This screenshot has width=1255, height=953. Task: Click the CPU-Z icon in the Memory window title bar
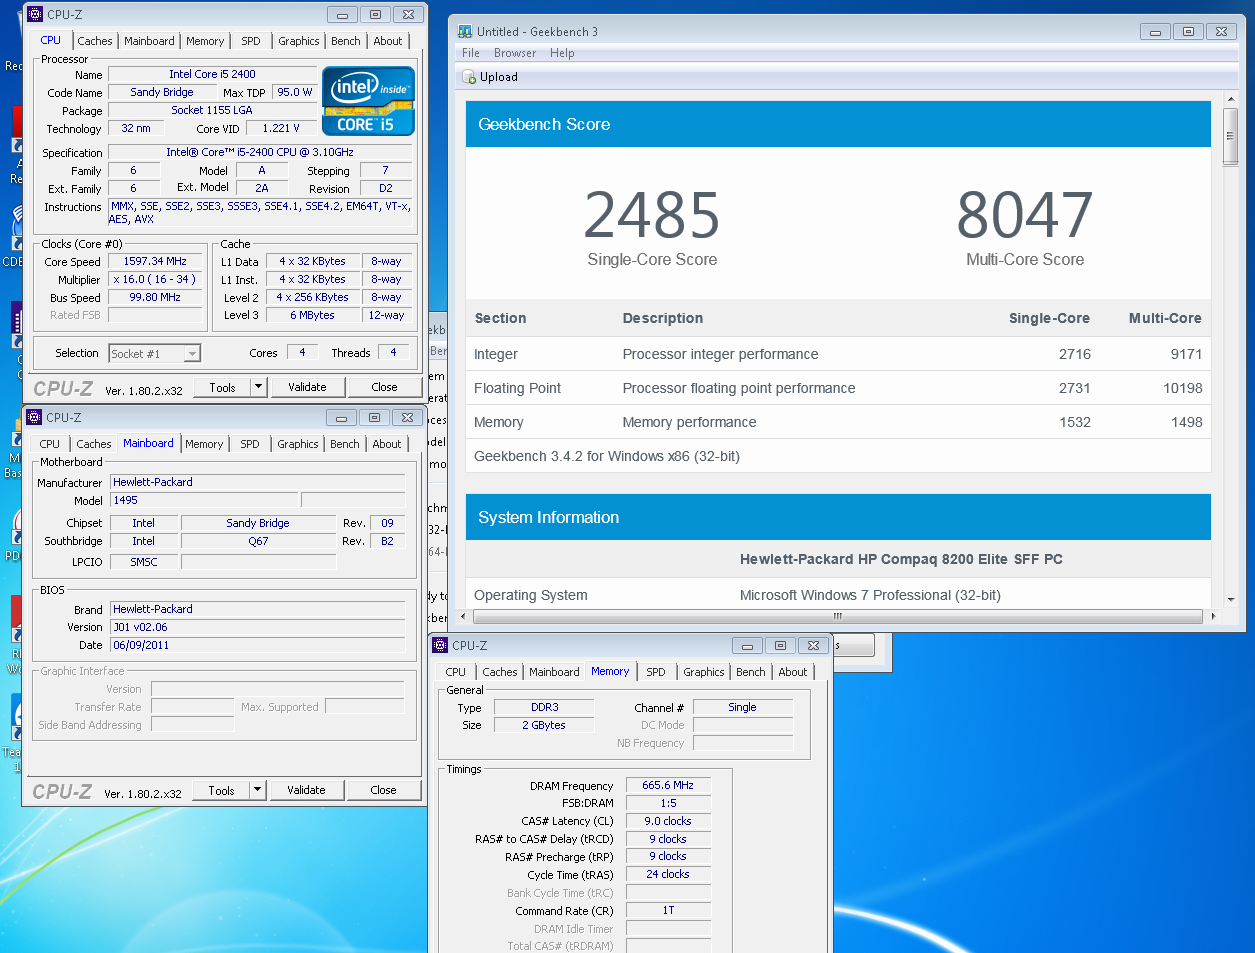point(440,645)
